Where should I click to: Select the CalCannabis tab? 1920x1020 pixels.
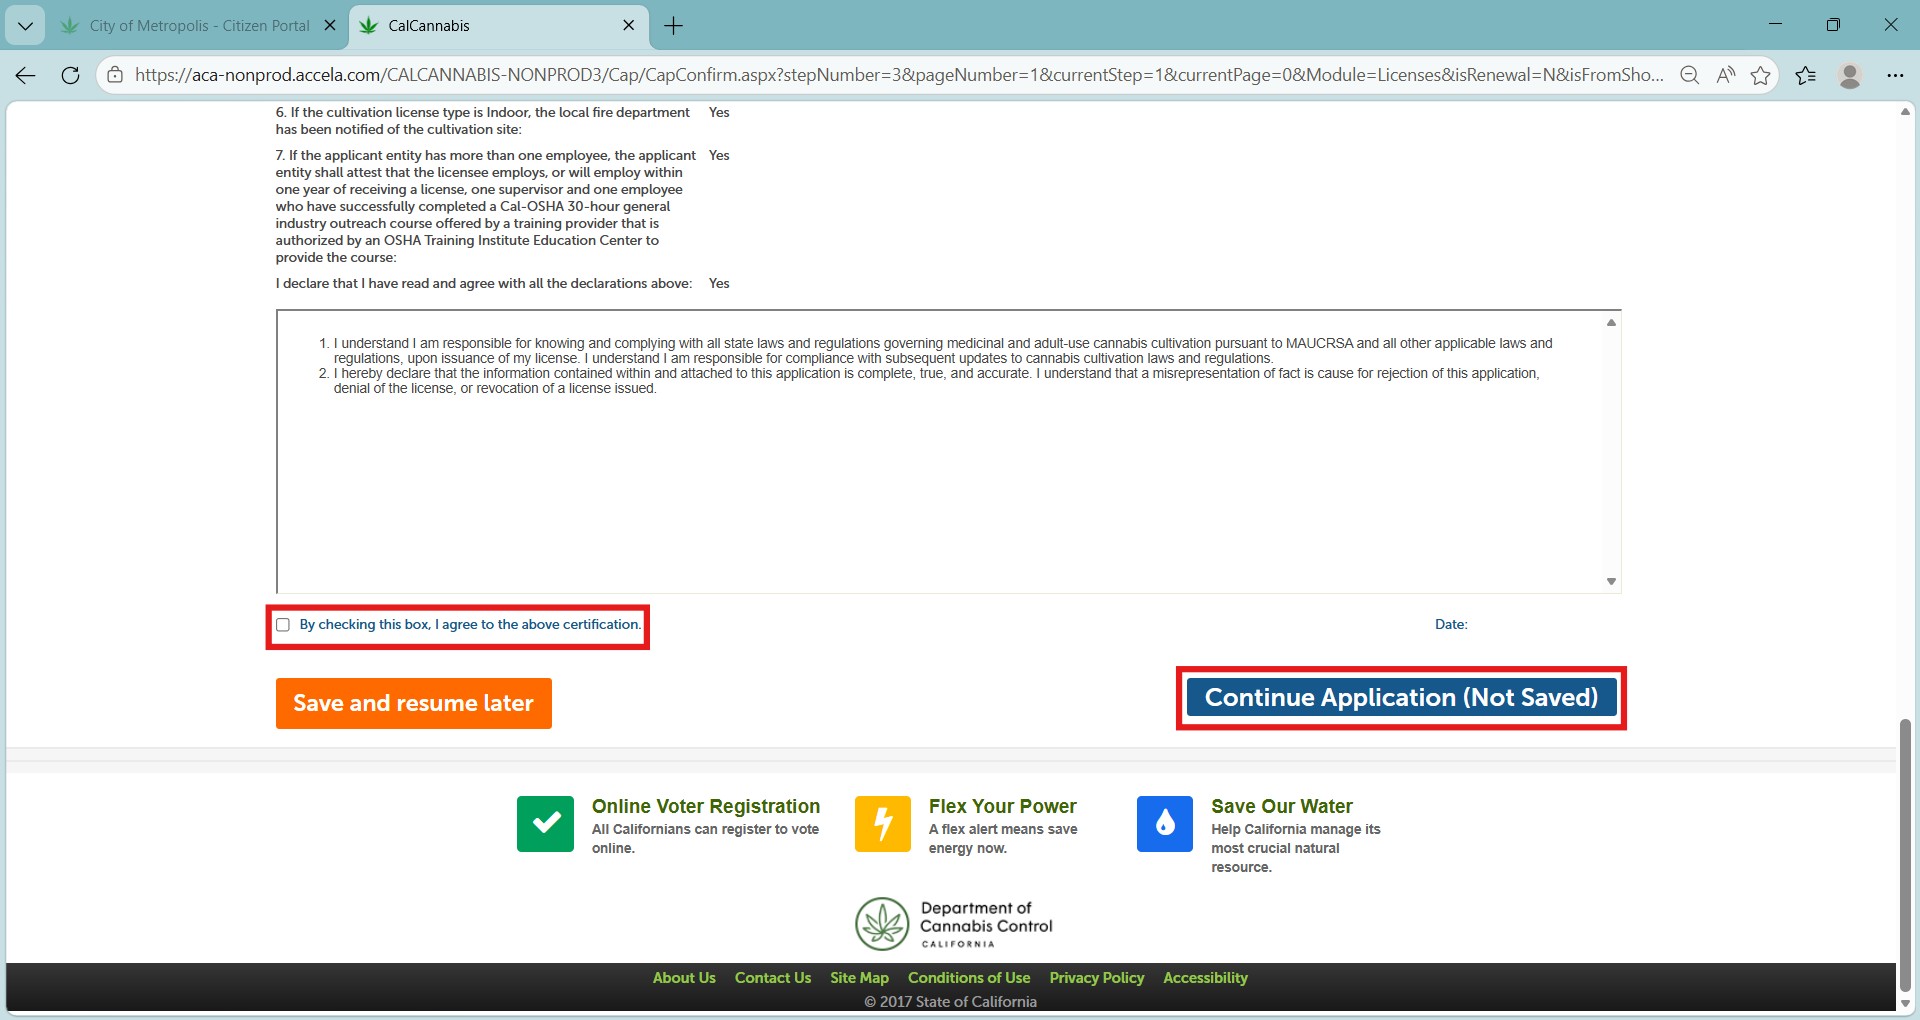[x=498, y=26]
